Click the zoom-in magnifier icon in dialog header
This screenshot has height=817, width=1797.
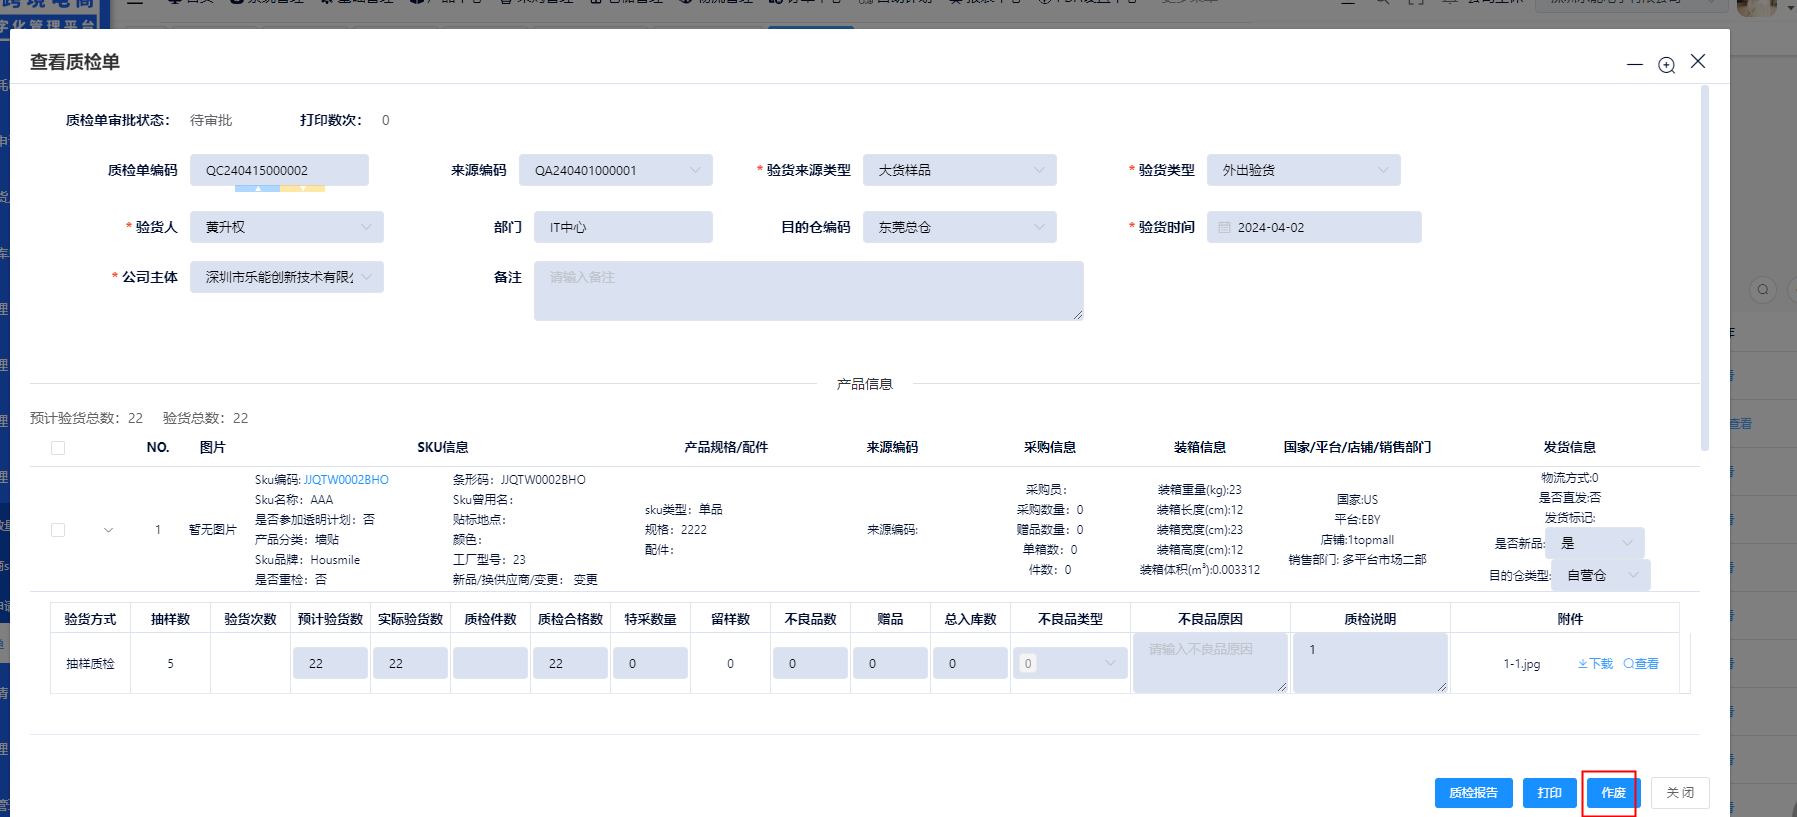(1666, 65)
